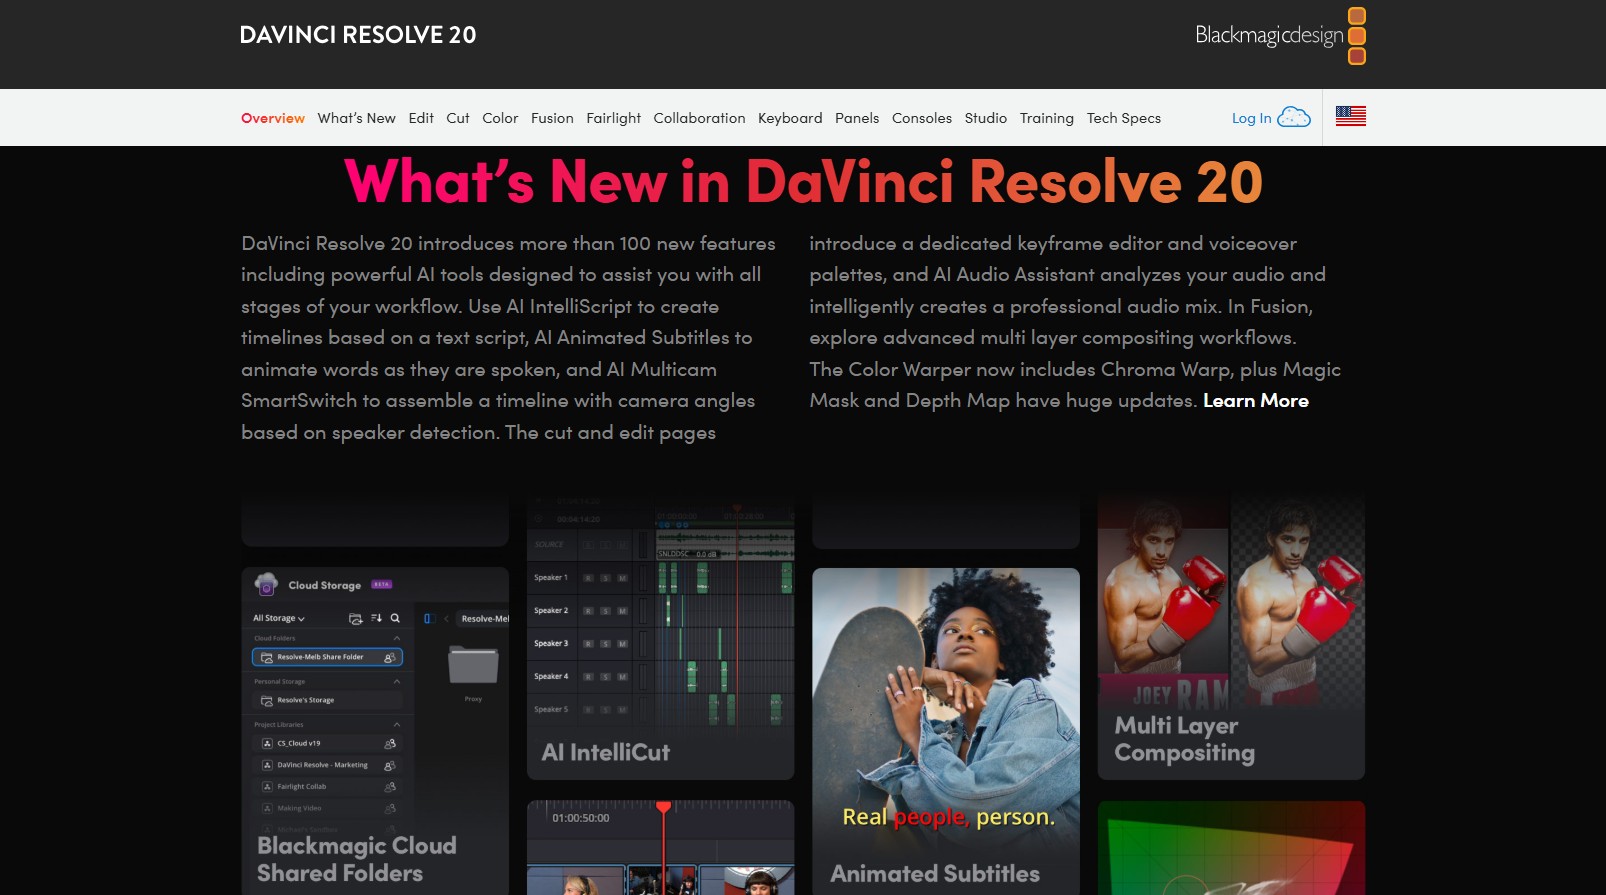Open the US flag region selector
The width and height of the screenshot is (1606, 895).
pyautogui.click(x=1351, y=116)
